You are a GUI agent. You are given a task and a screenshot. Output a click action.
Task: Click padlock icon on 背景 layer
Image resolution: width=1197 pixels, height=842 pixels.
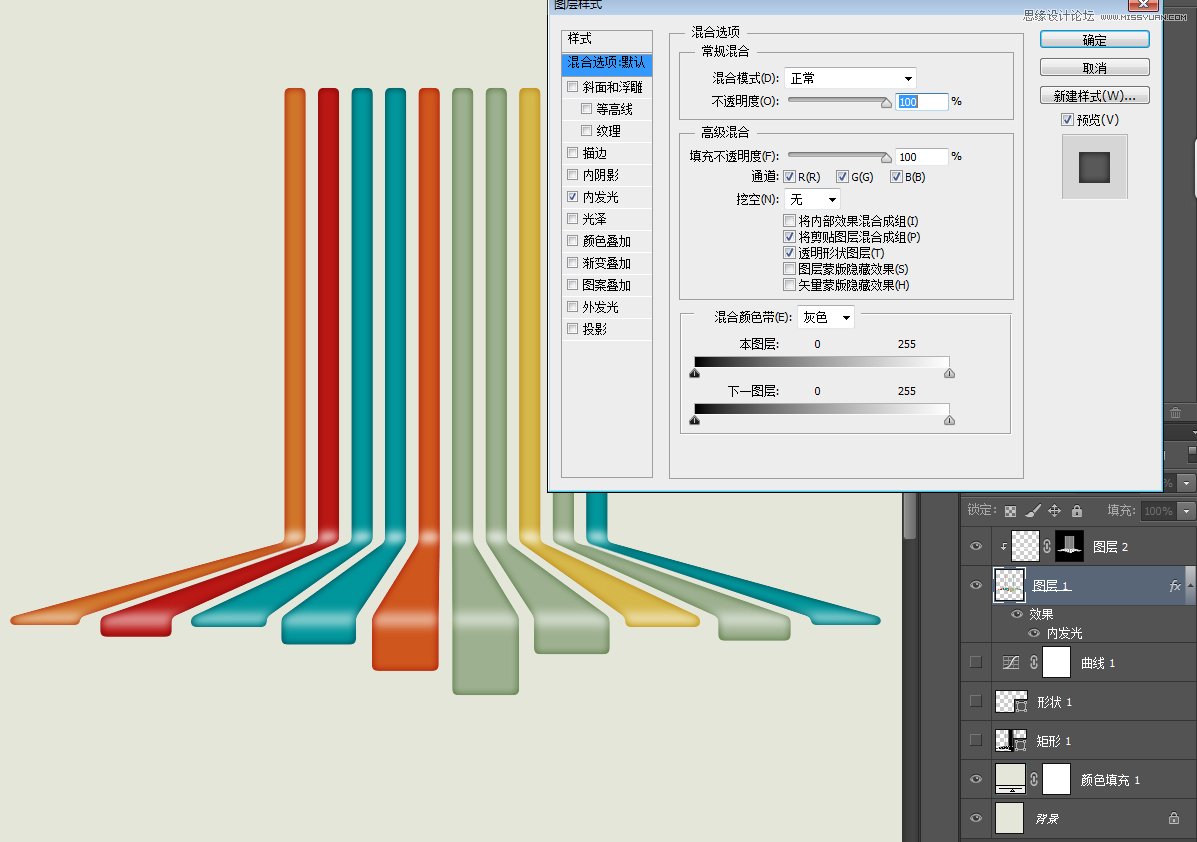[x=1173, y=818]
